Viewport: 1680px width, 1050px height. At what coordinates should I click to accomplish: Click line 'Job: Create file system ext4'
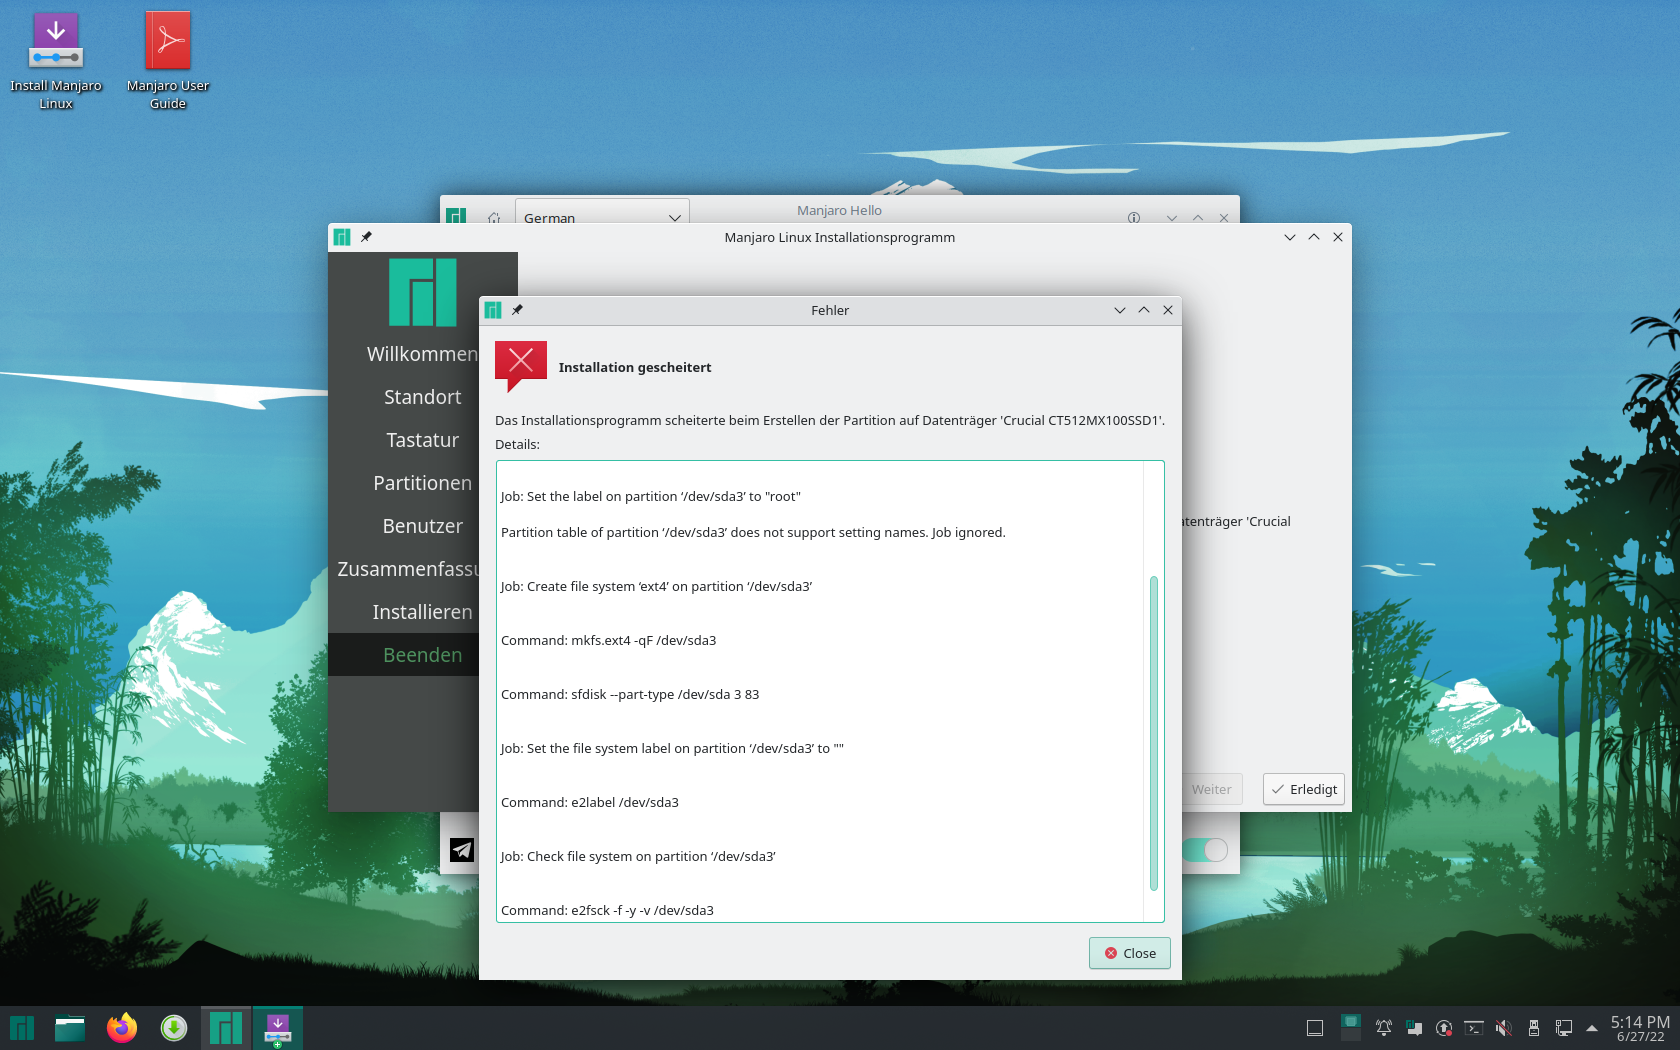656,586
